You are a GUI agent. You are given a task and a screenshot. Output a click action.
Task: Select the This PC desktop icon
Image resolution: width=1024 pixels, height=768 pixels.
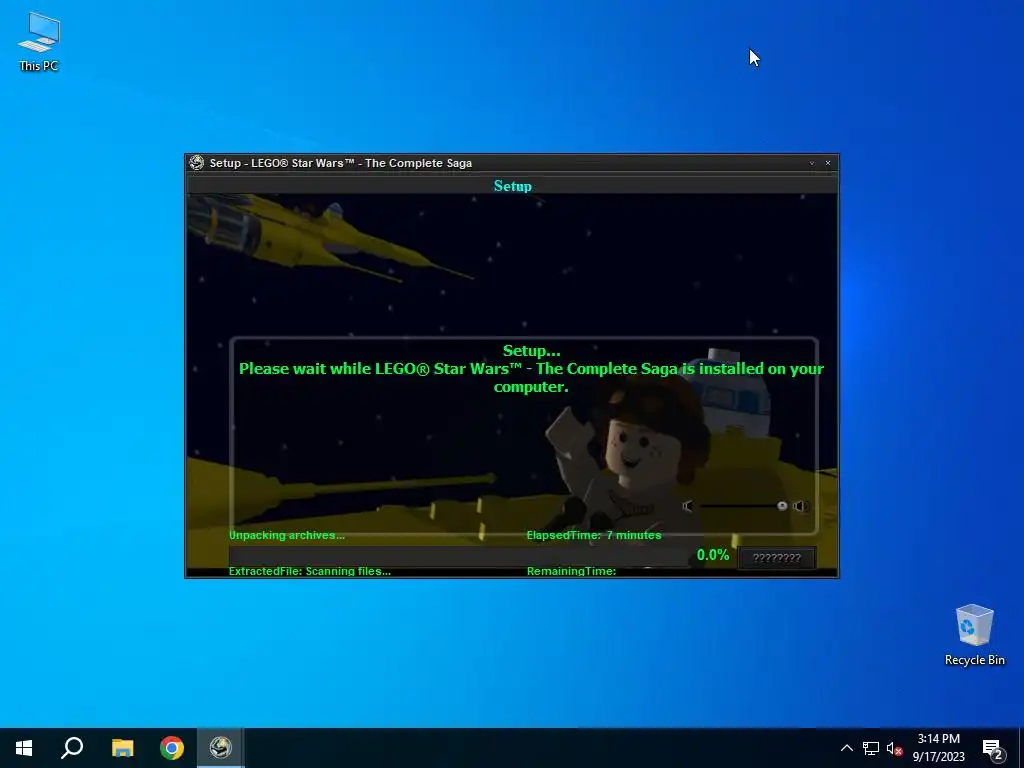tap(39, 42)
